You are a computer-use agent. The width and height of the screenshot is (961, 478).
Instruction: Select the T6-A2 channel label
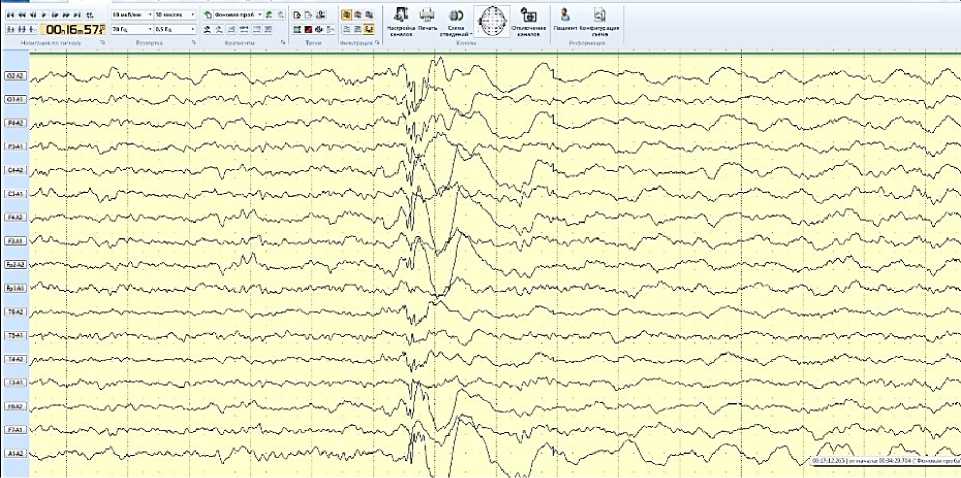14,311
